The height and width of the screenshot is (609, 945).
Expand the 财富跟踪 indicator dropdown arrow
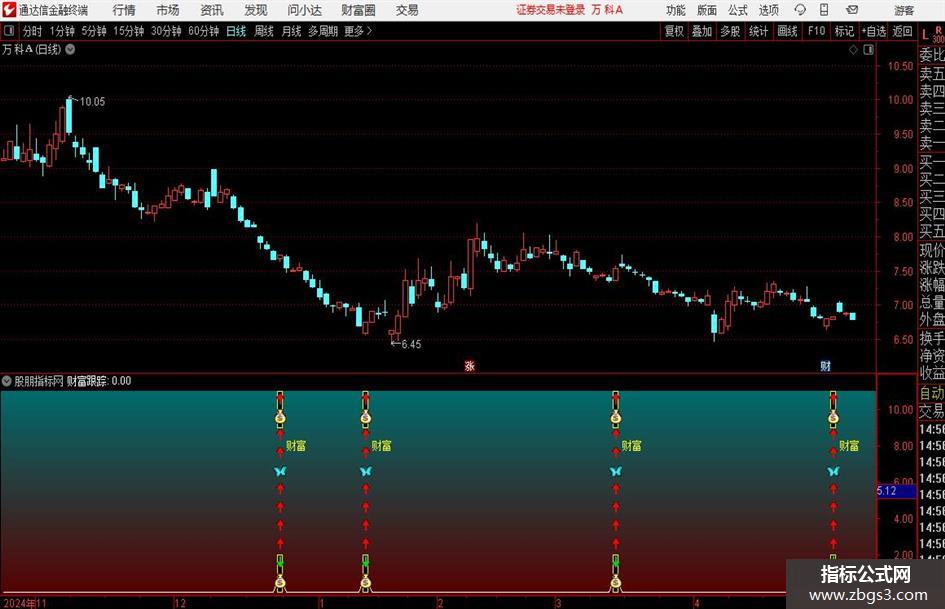(x=7, y=381)
